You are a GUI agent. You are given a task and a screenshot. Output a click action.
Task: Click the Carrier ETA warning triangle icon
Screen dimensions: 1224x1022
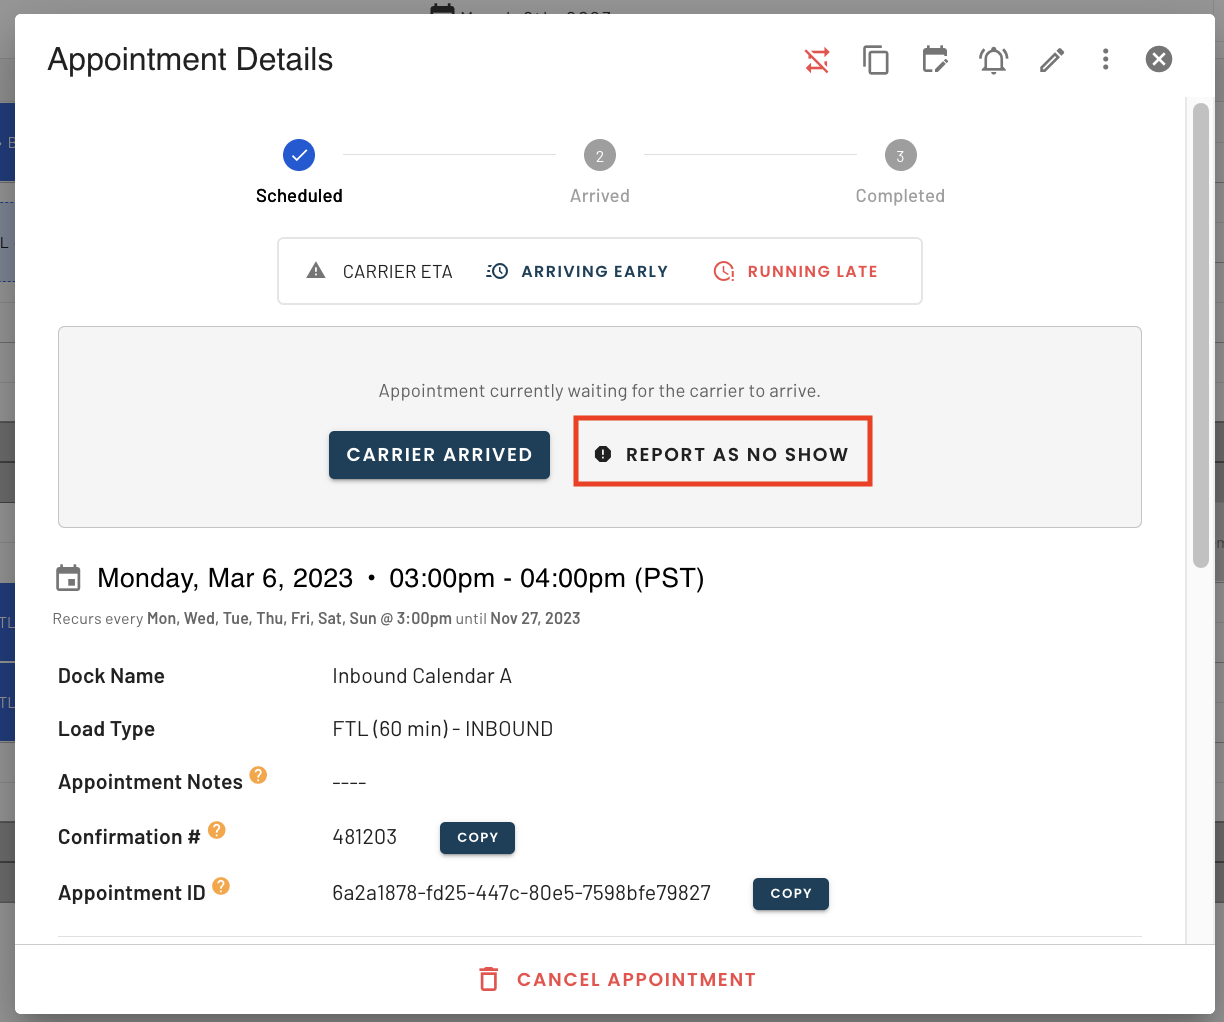pos(316,270)
